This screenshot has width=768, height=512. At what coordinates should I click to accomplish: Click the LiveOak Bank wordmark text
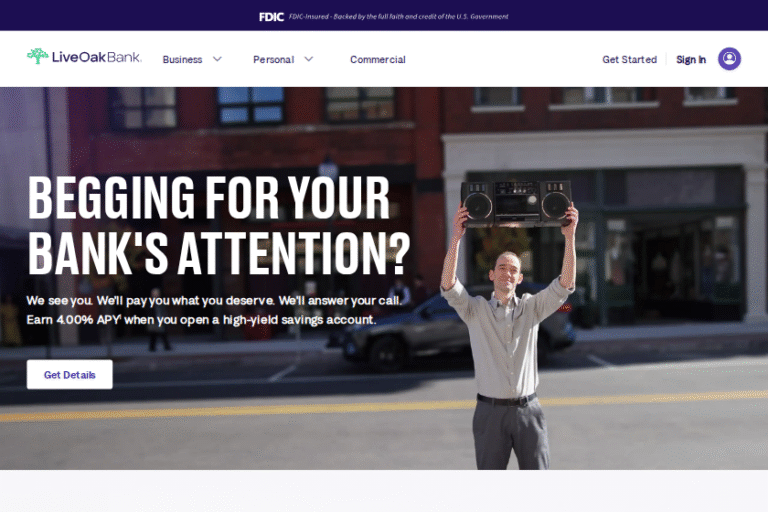click(x=97, y=57)
